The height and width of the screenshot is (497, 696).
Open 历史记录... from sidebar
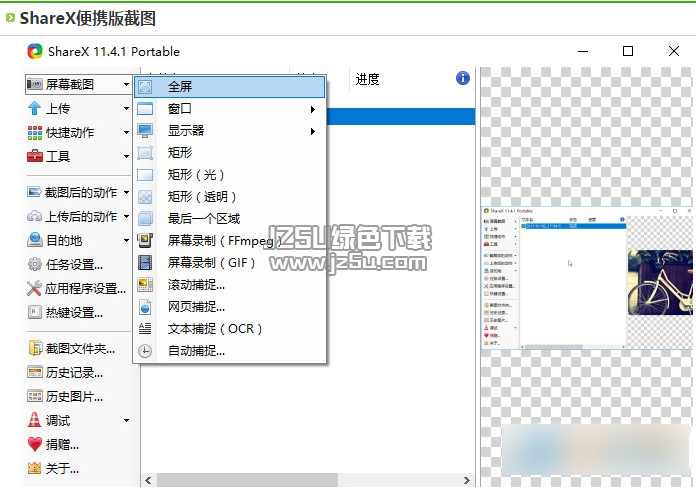point(74,372)
